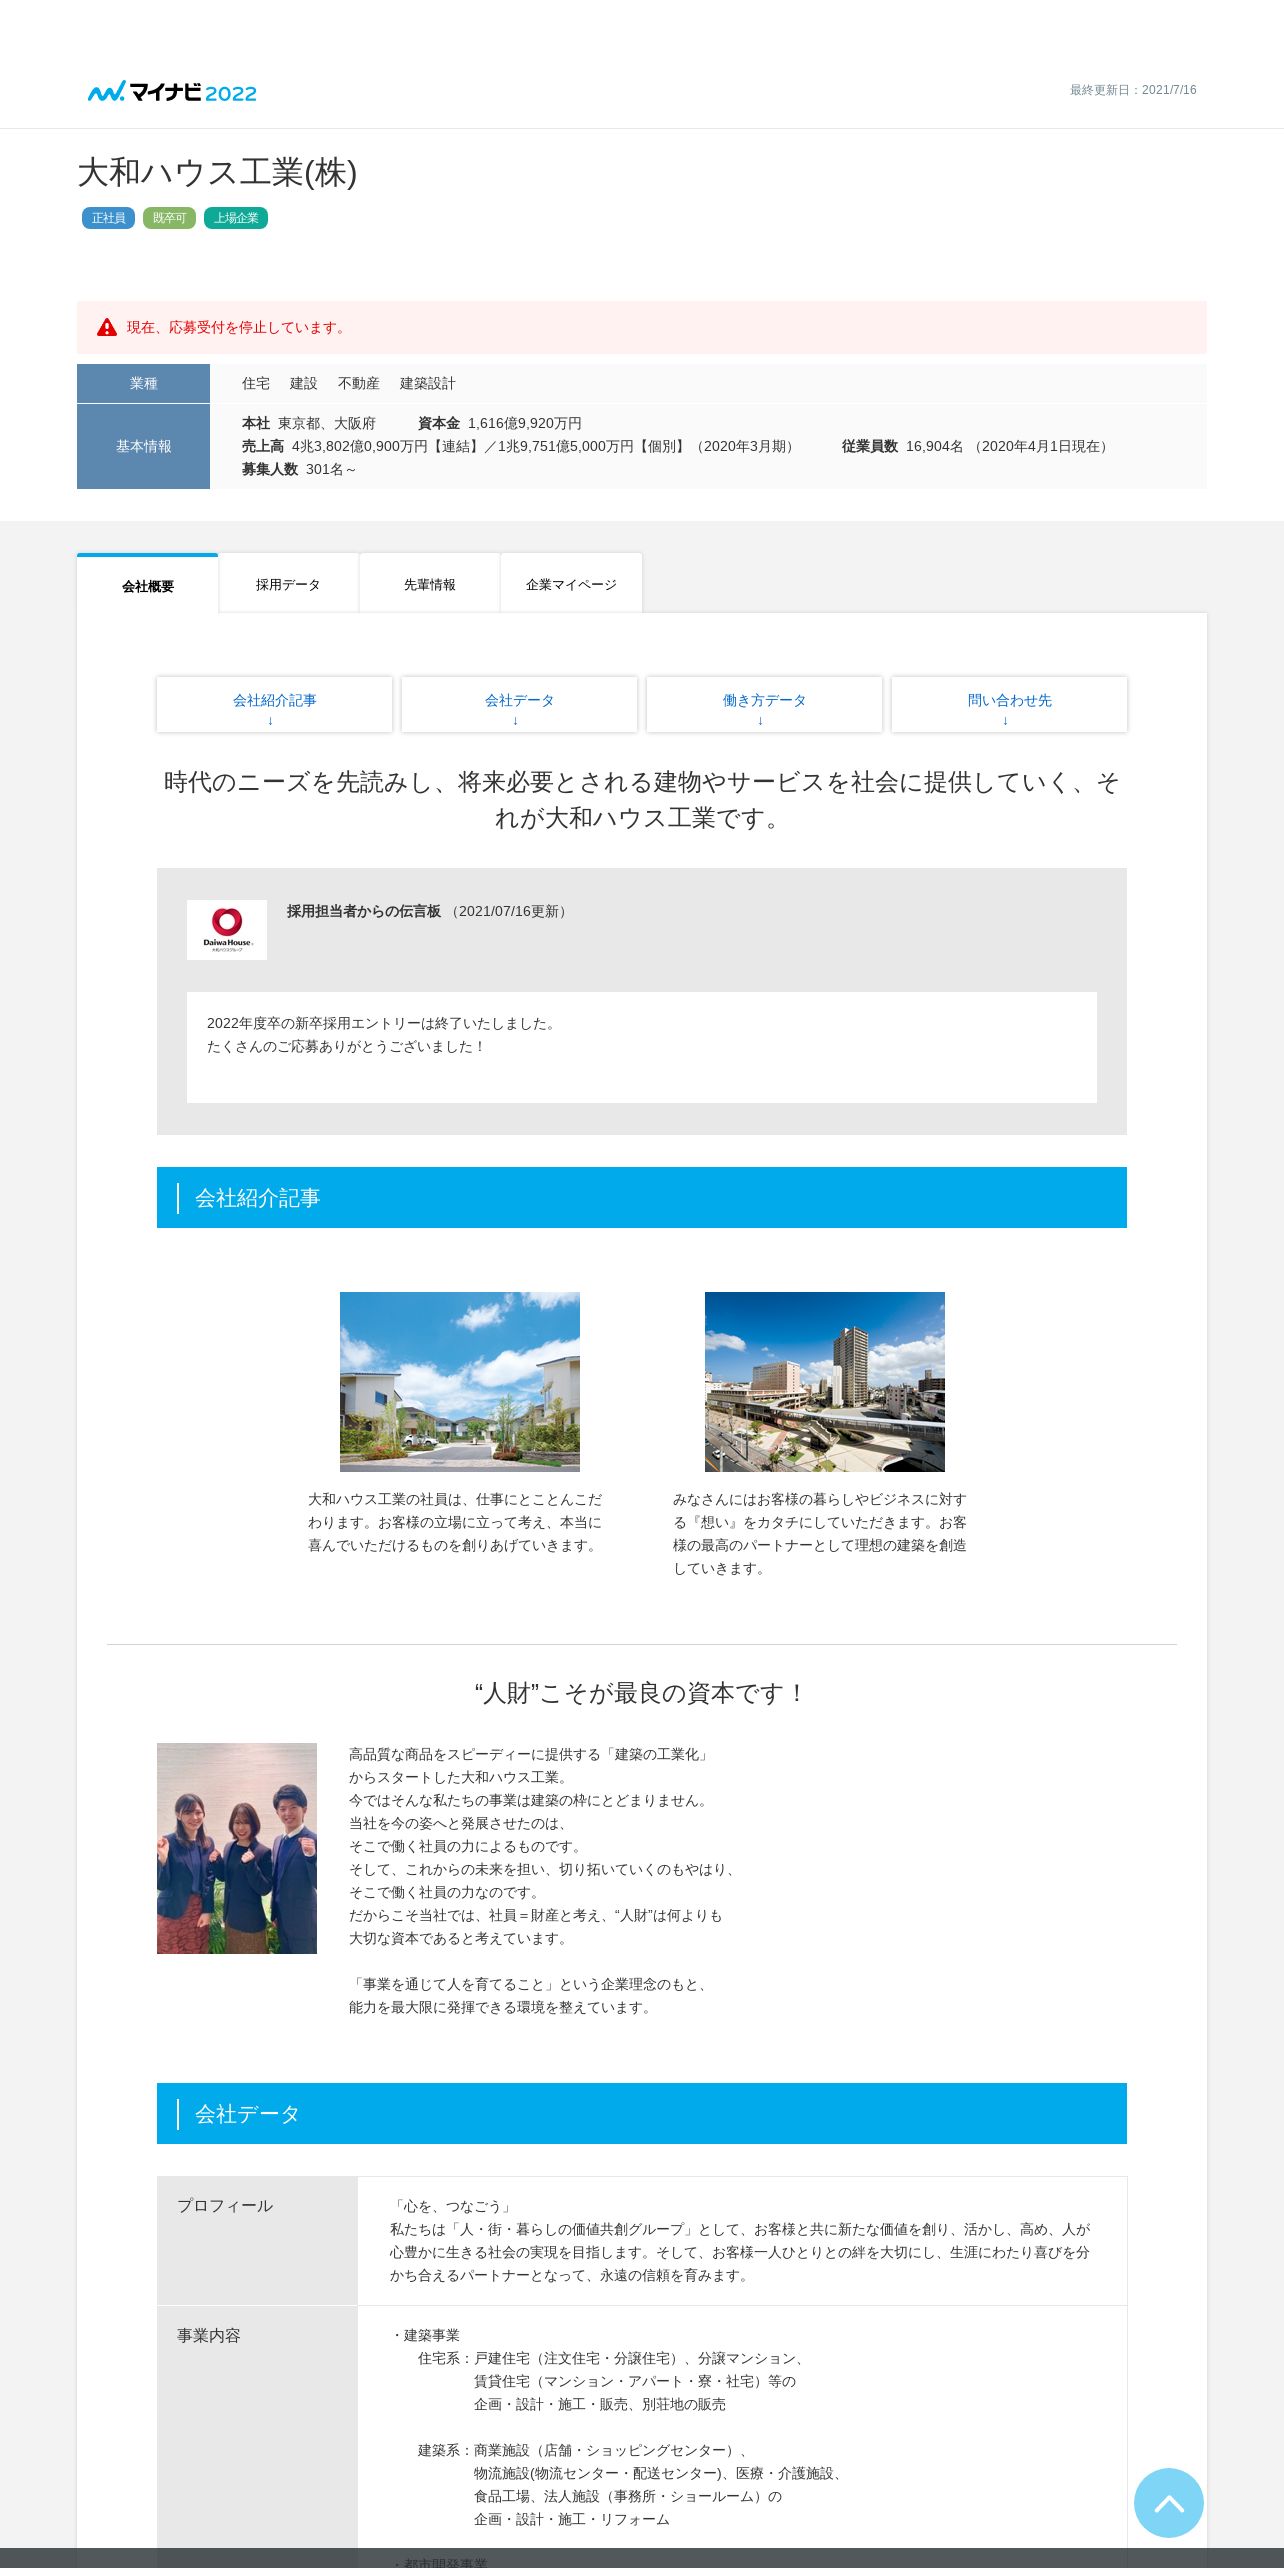Click the 建設 industry label
The width and height of the screenshot is (1284, 2568).
304,383
